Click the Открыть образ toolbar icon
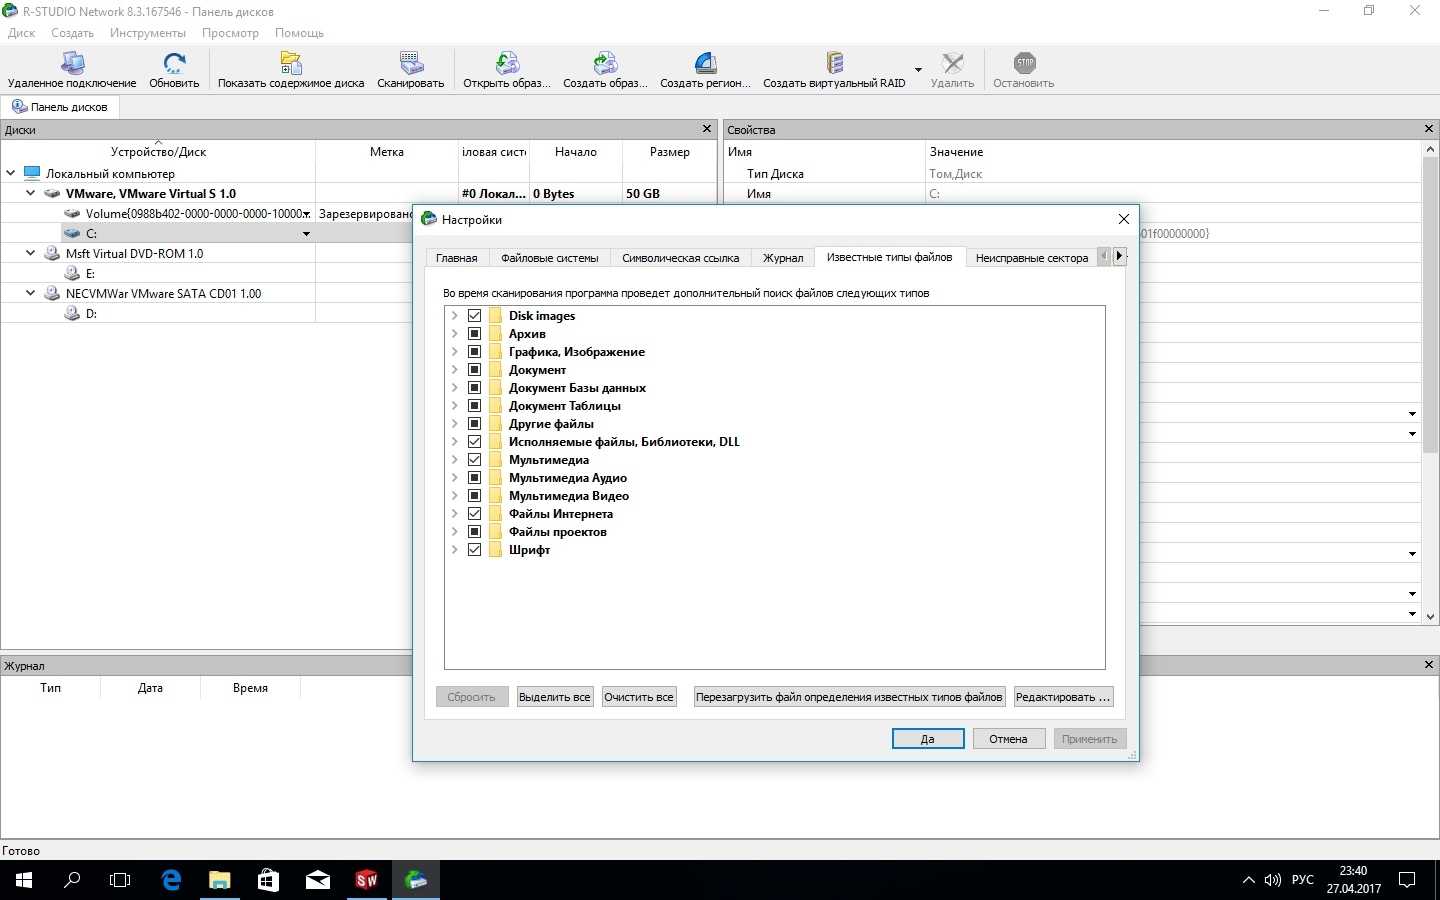Viewport: 1440px width, 900px height. coord(507,64)
